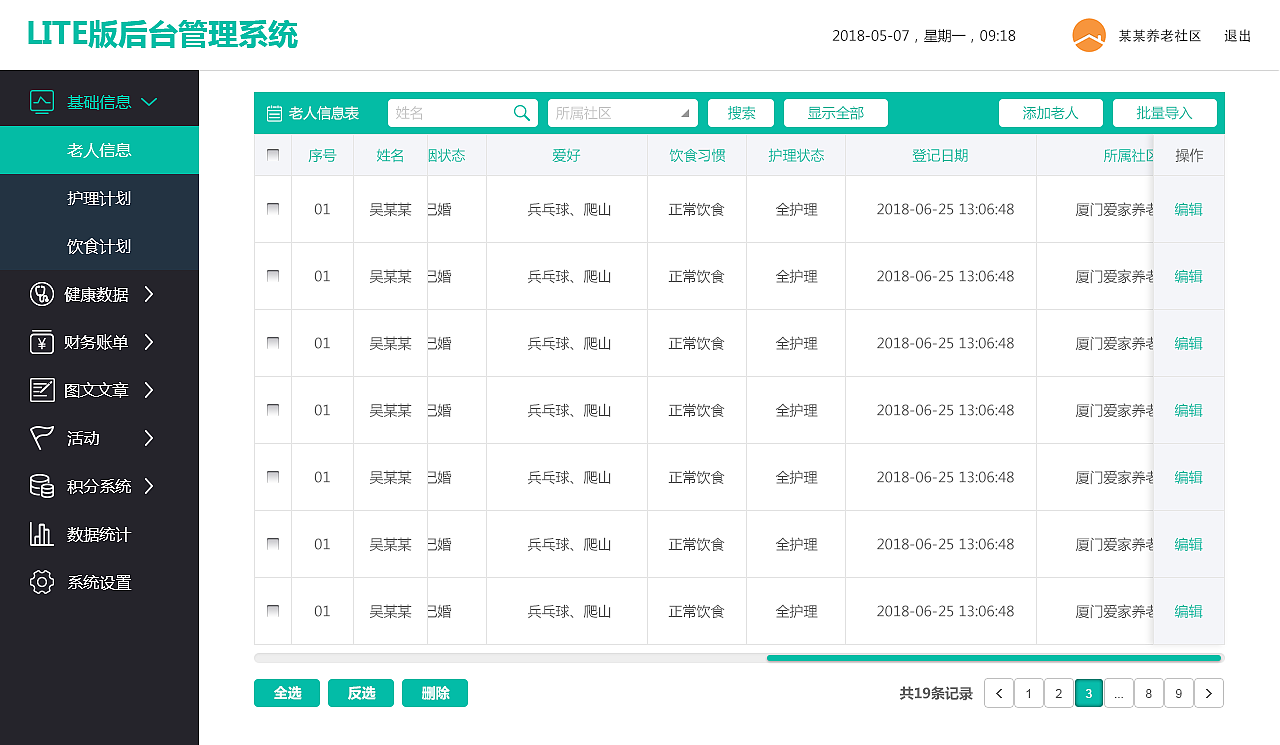Check the last row's checkbox
Image resolution: width=1280 pixels, height=745 pixels.
click(x=273, y=611)
